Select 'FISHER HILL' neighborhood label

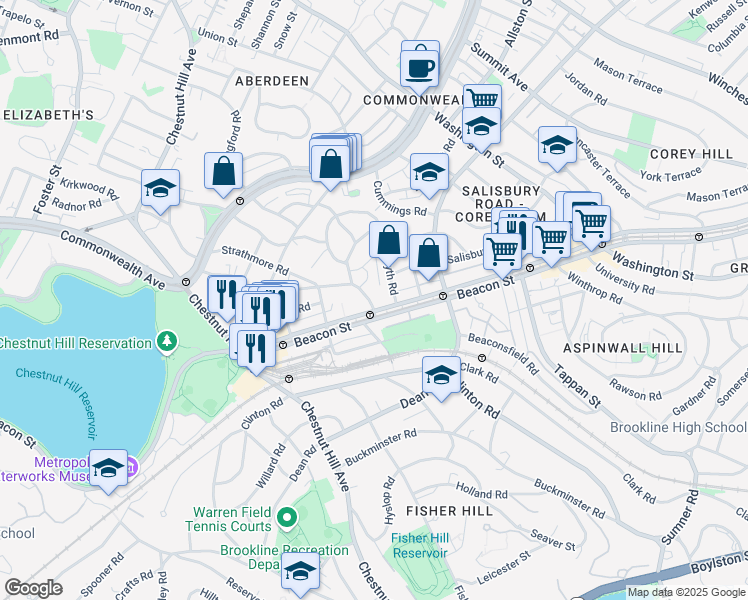(449, 511)
